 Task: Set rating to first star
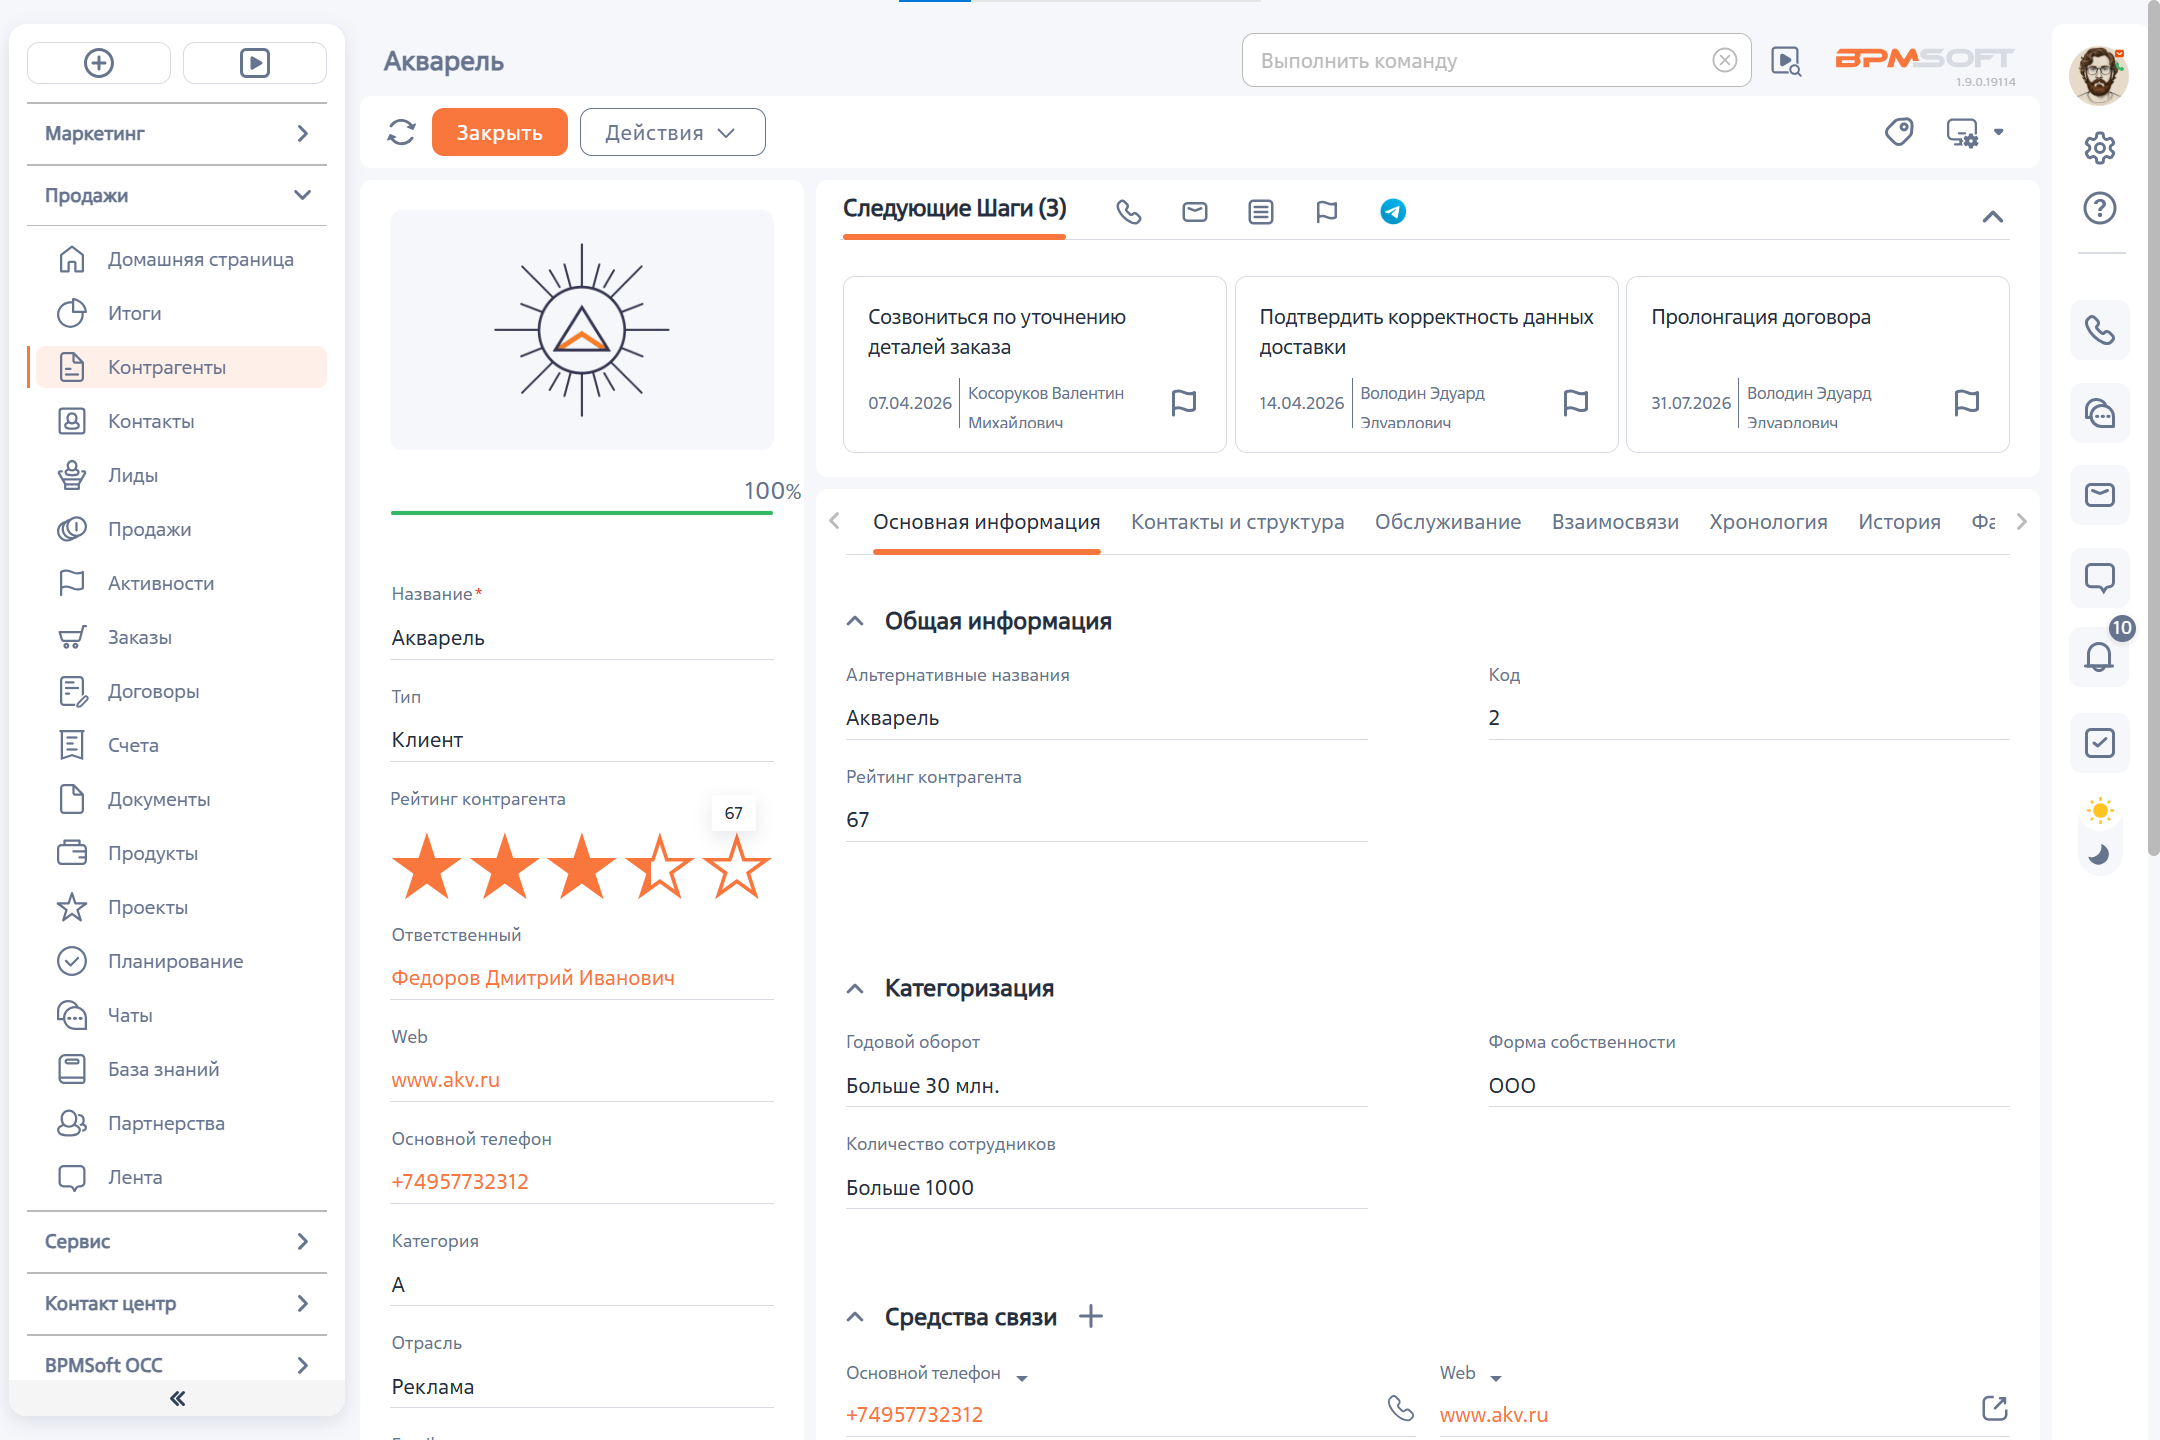click(x=427, y=866)
